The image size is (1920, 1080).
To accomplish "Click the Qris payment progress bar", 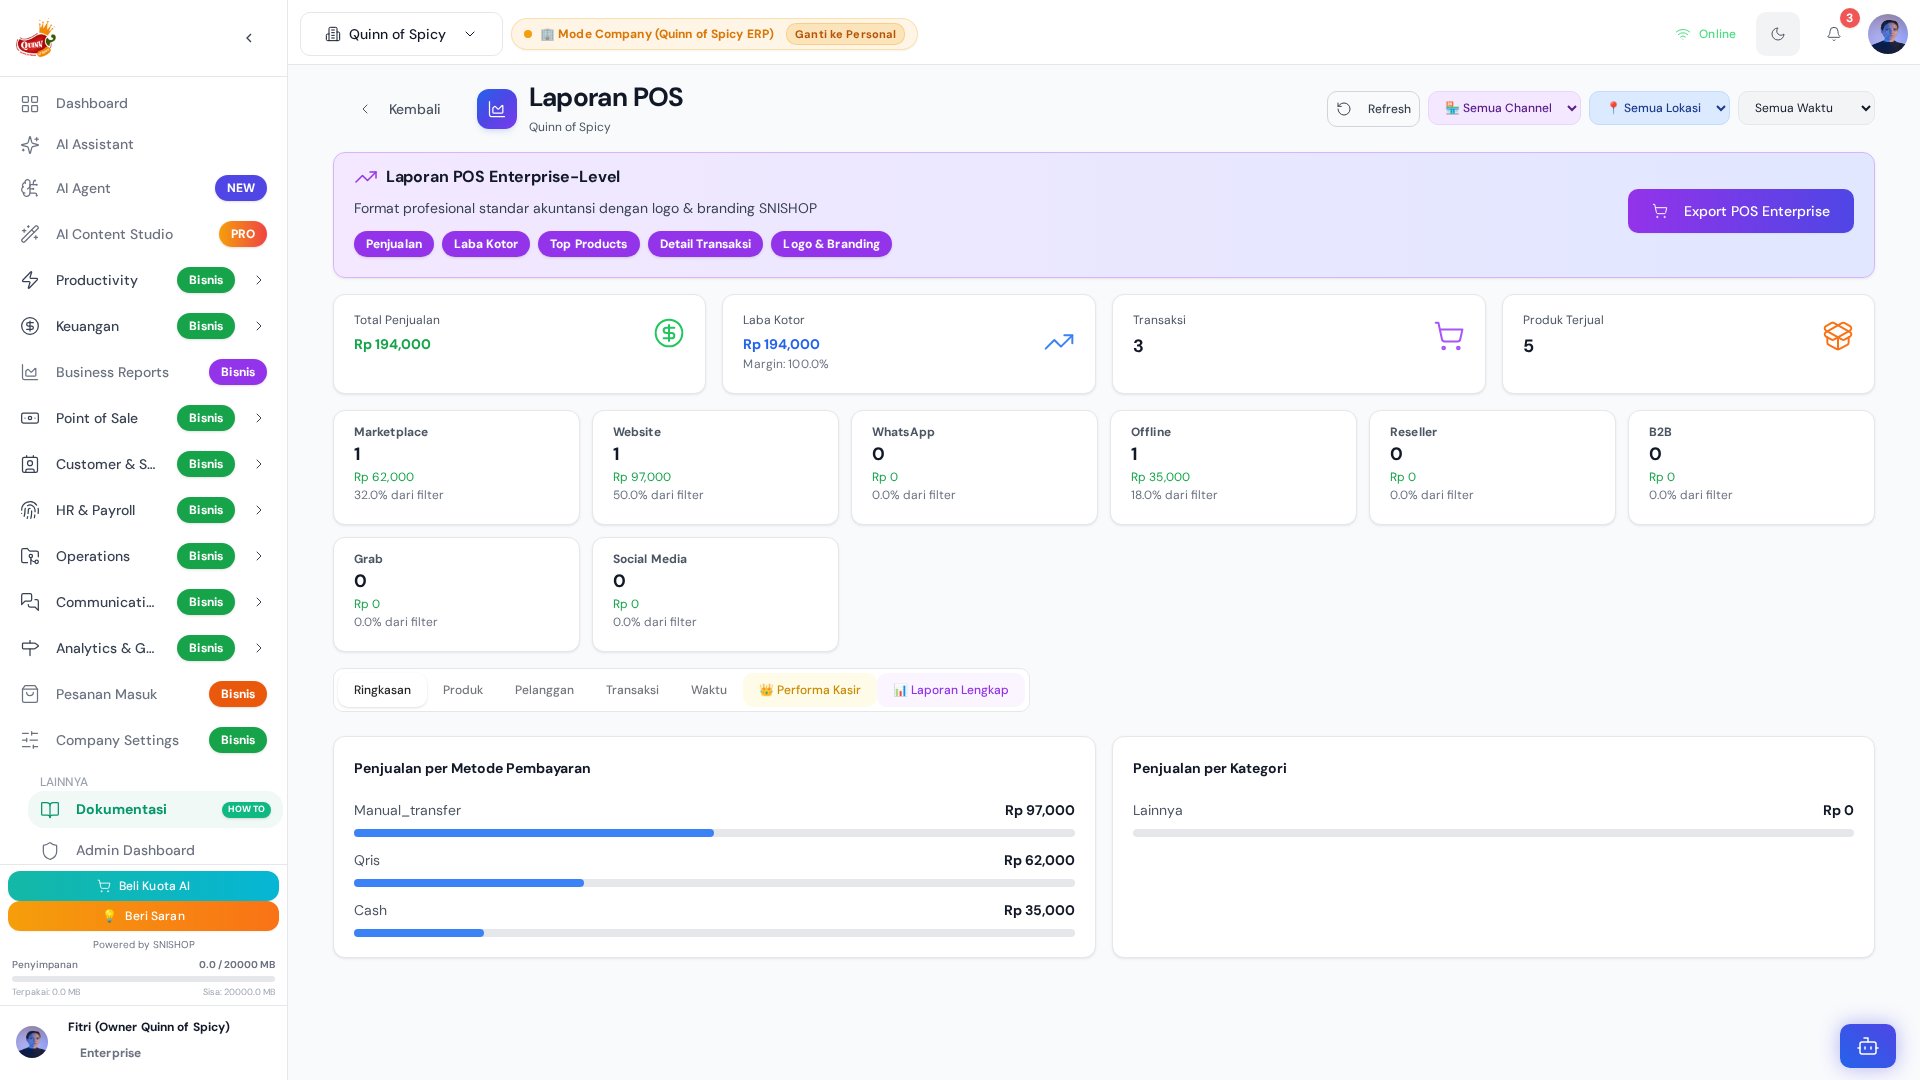I will pos(714,883).
